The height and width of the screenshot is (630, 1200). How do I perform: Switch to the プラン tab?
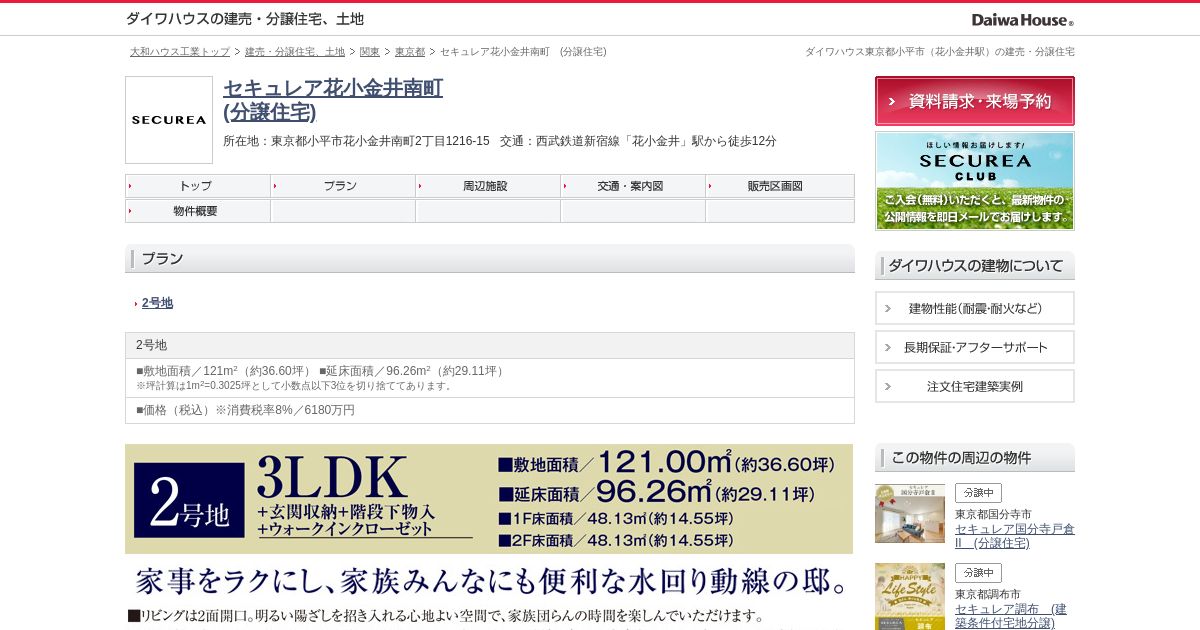[343, 186]
